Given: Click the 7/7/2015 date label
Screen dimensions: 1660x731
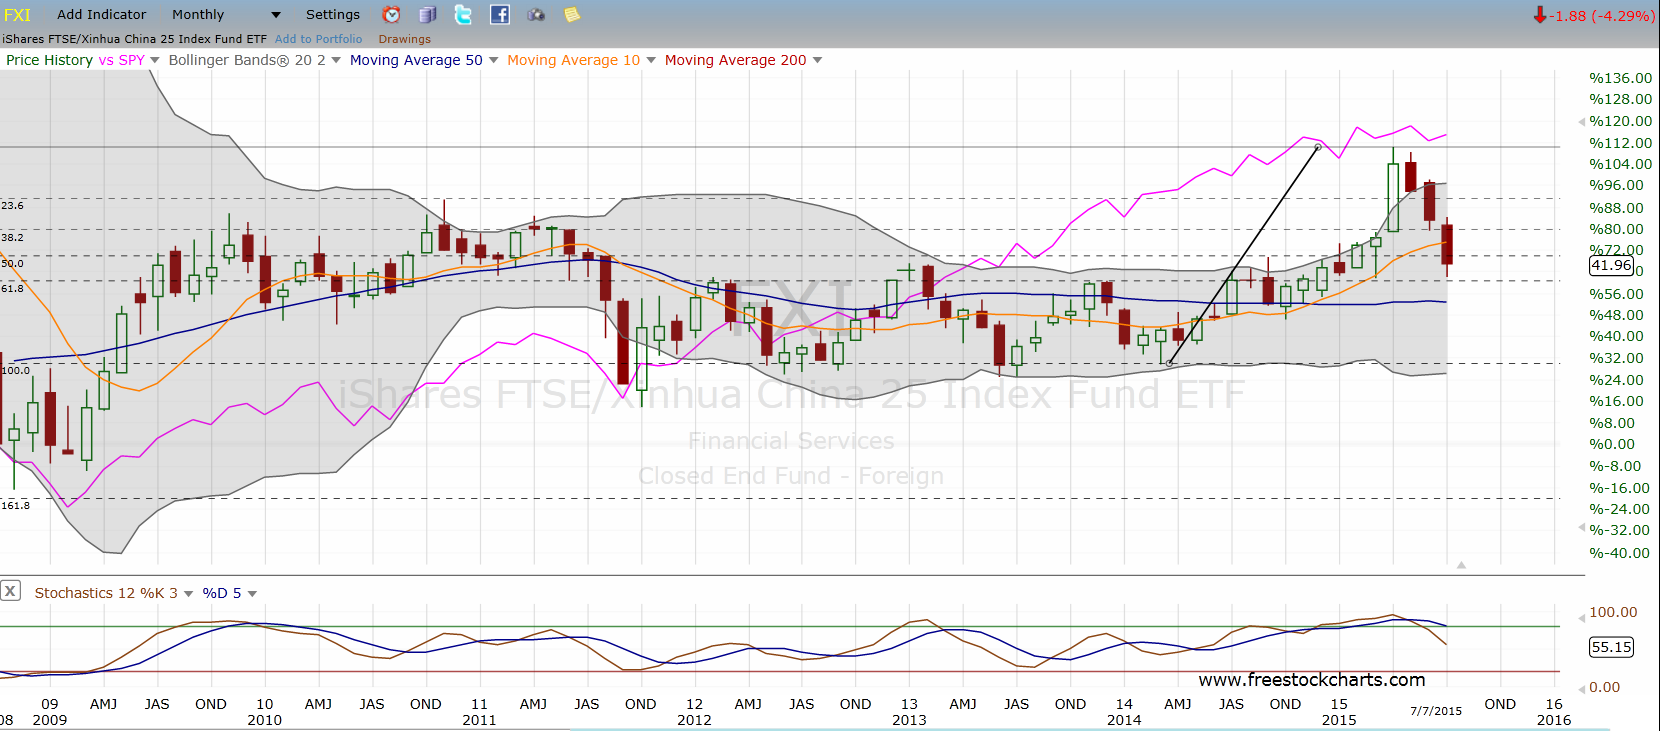Looking at the screenshot, I should point(1436,711).
